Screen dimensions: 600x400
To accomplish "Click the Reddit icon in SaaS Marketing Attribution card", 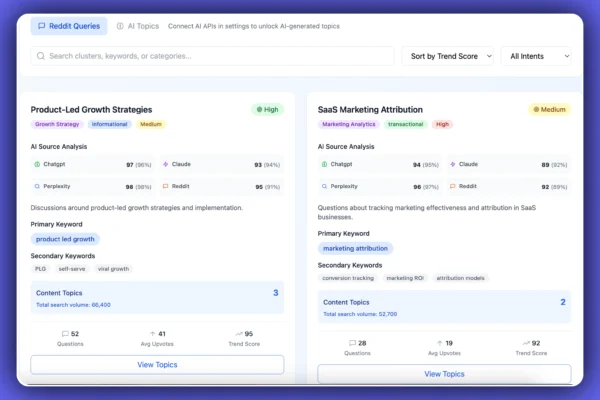I will coord(452,186).
